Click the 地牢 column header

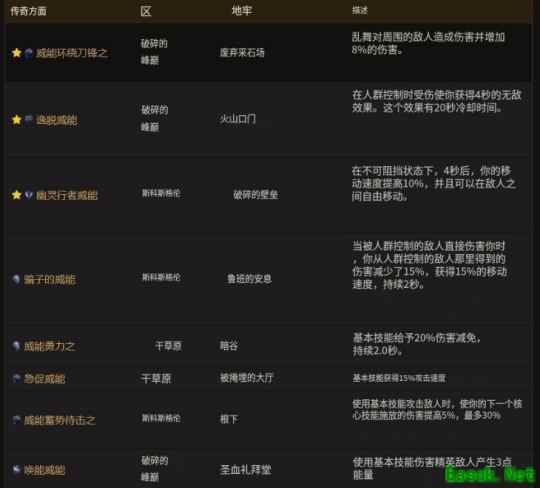tap(242, 11)
